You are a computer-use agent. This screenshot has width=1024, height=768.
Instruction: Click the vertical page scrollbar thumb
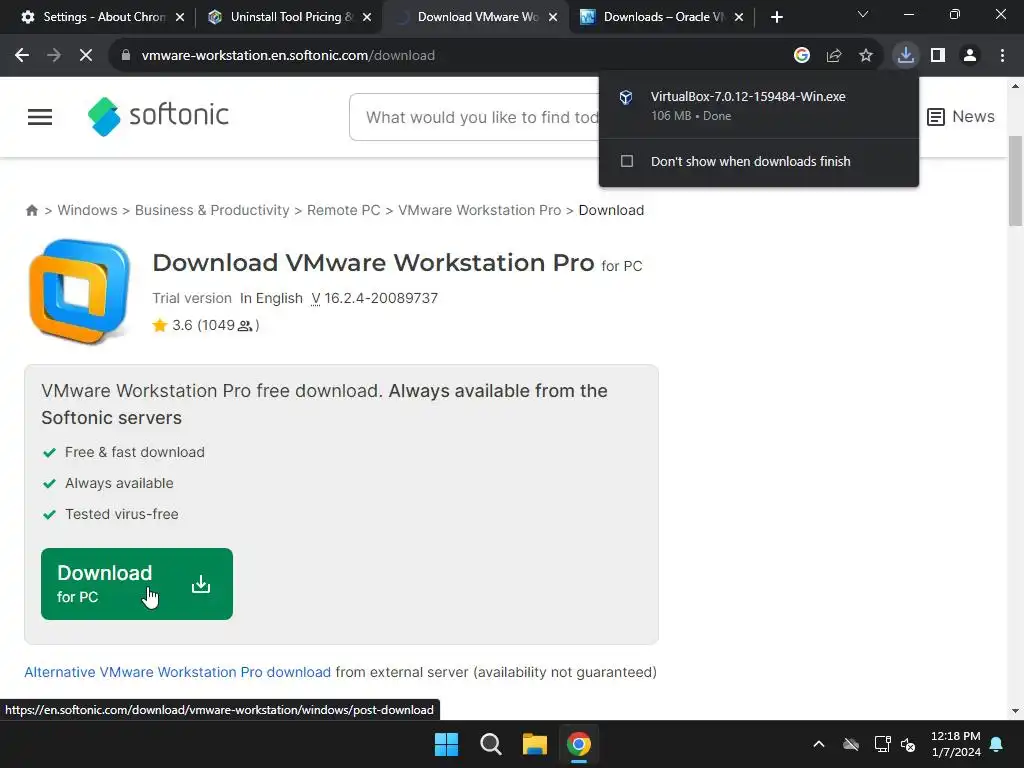[x=1016, y=182]
